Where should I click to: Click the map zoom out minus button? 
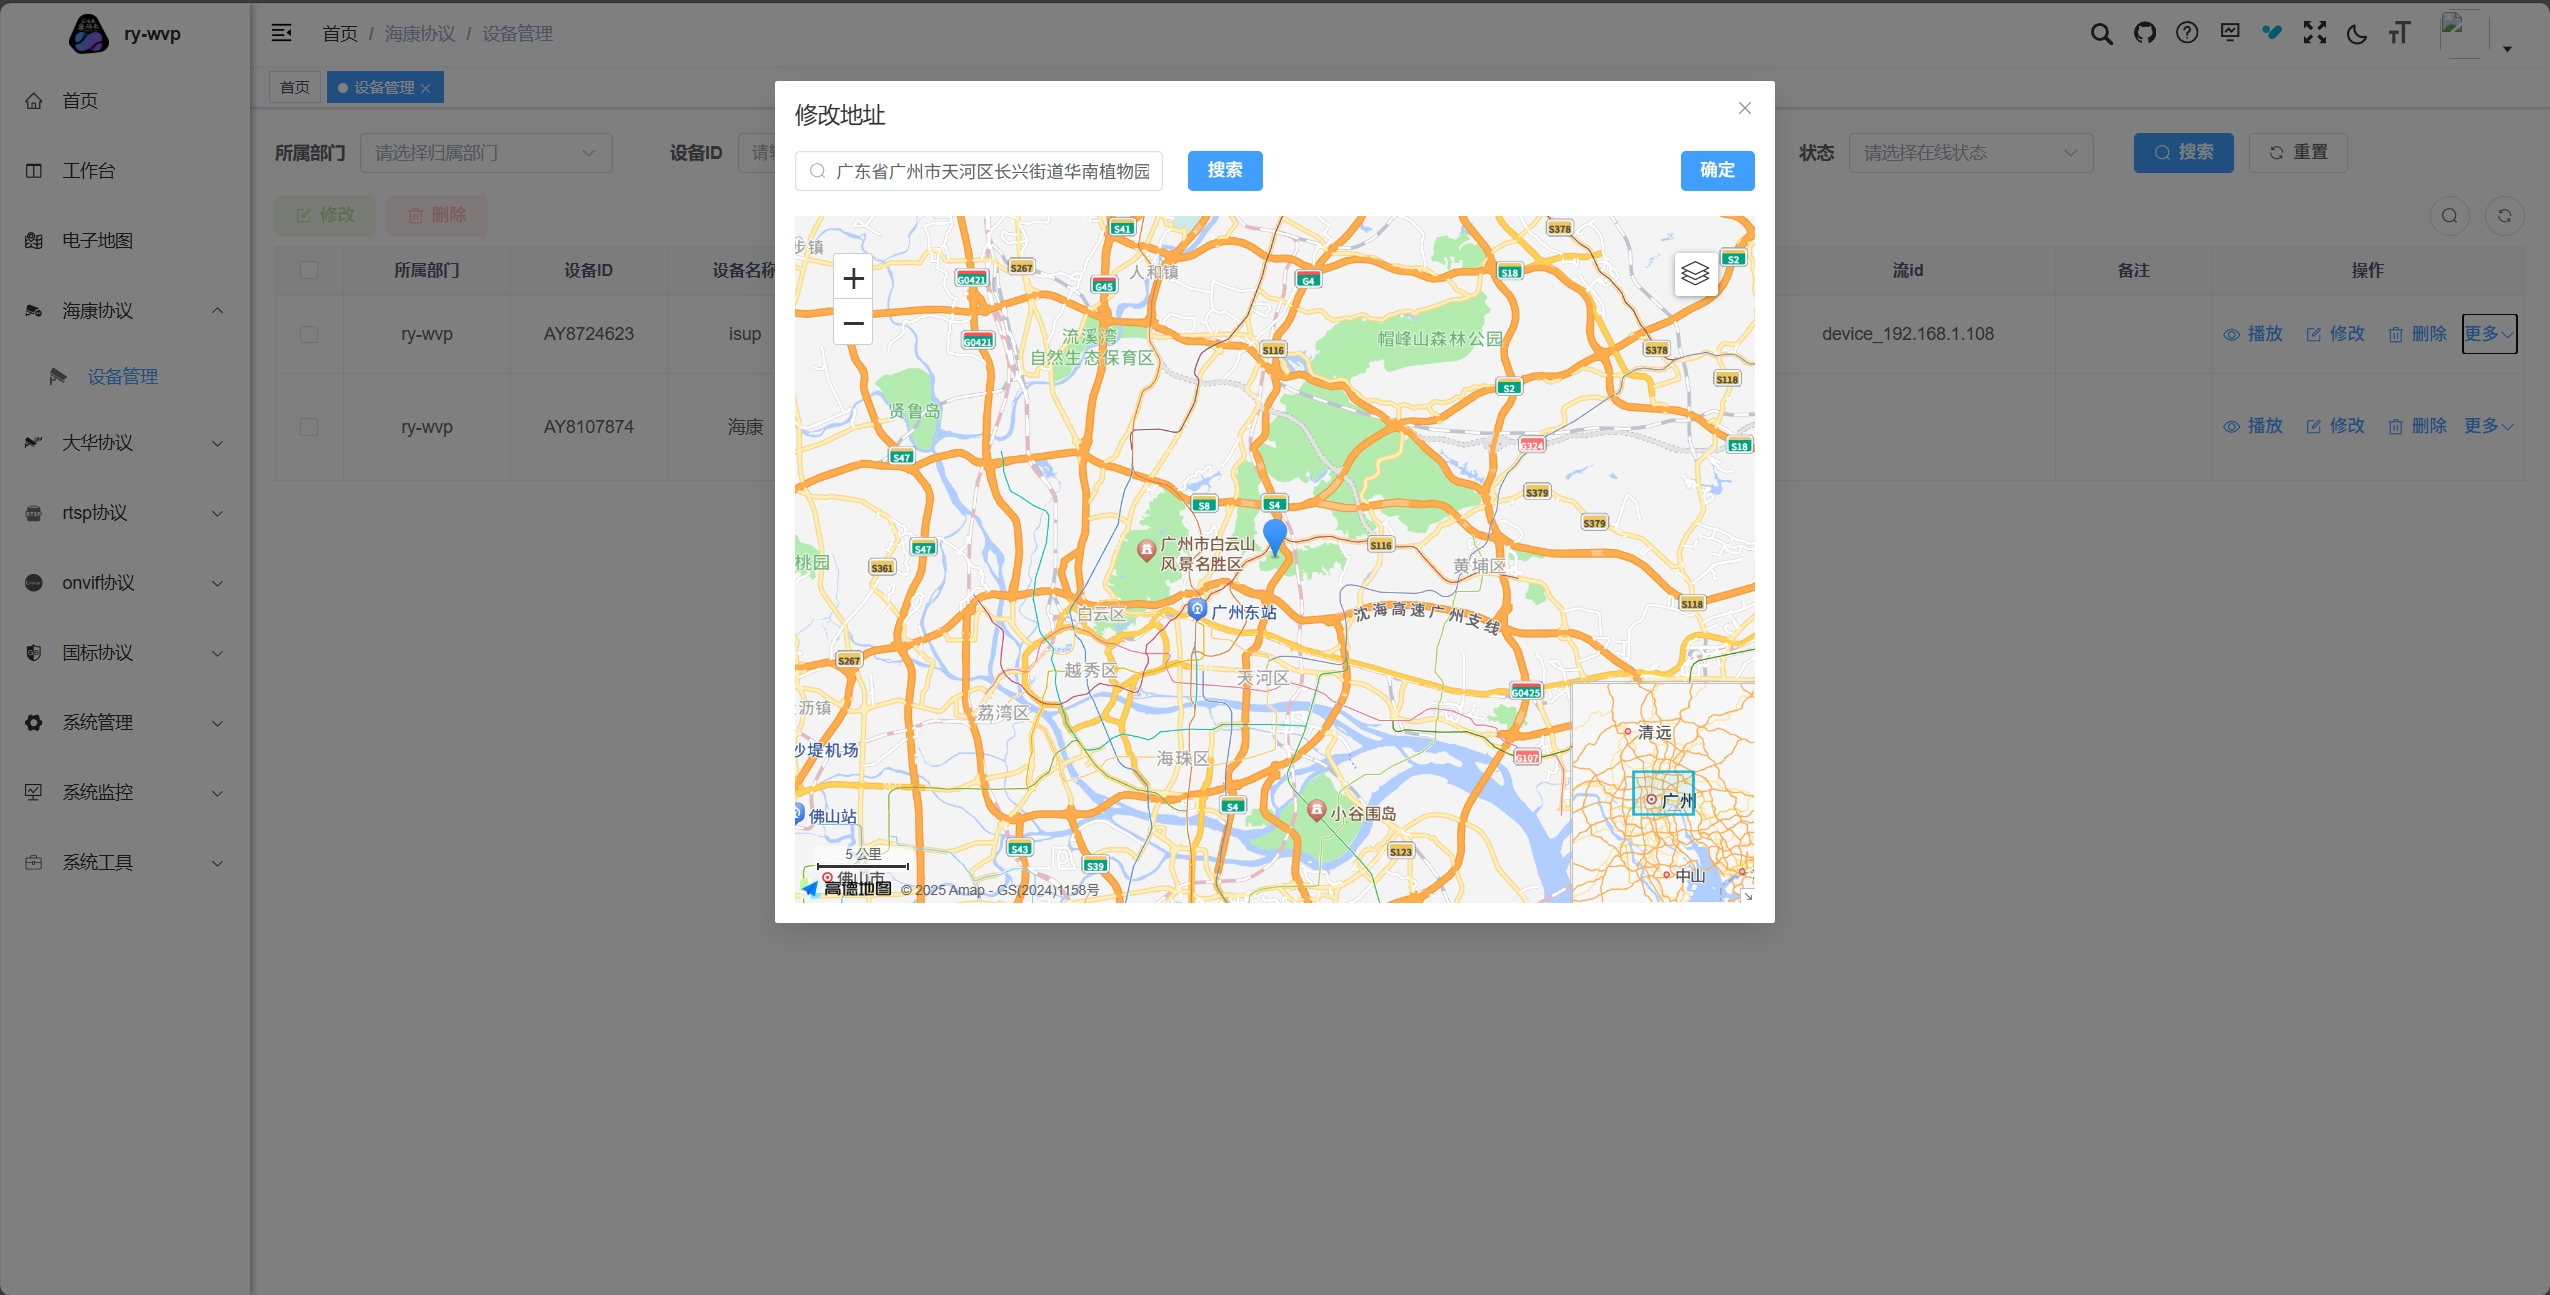(853, 323)
